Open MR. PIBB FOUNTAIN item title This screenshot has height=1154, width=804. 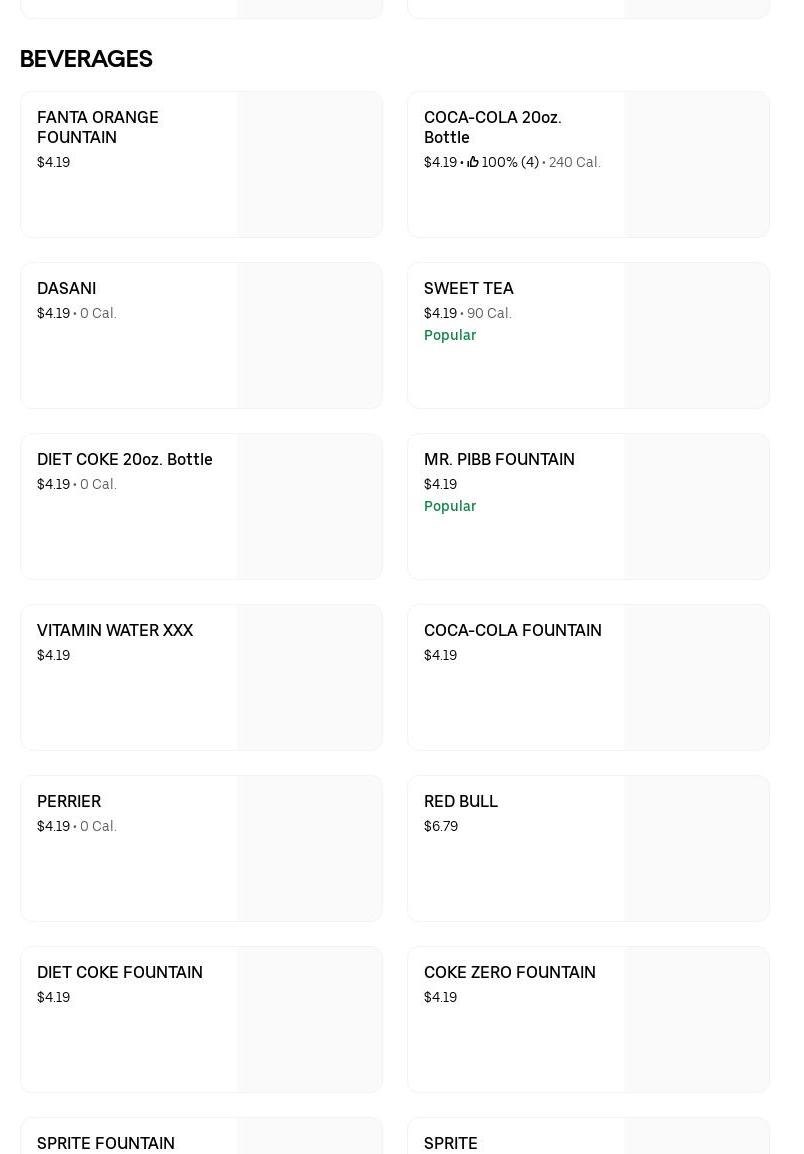(499, 459)
